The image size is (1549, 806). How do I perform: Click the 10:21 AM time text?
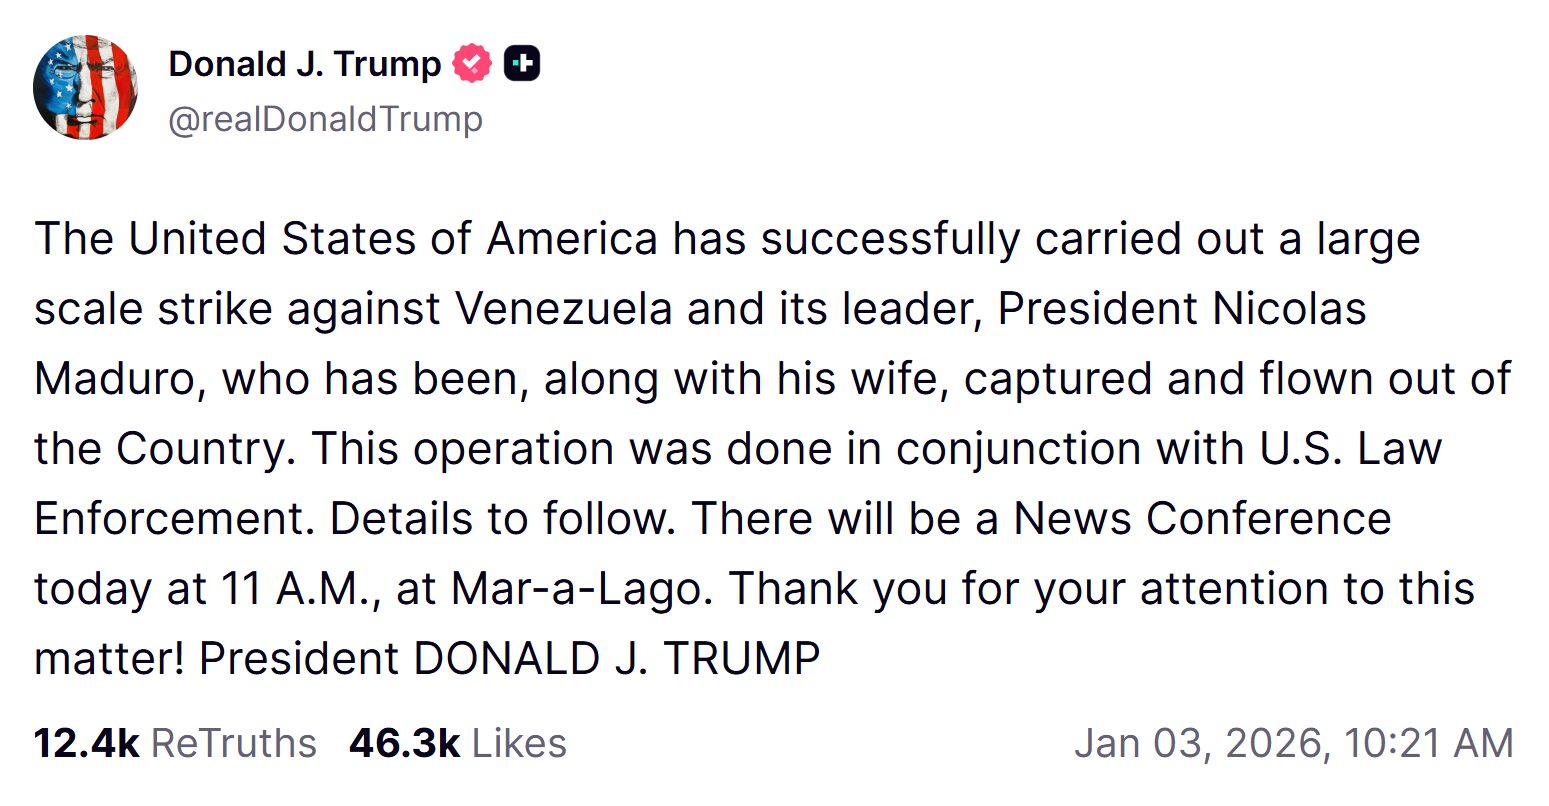[1428, 743]
